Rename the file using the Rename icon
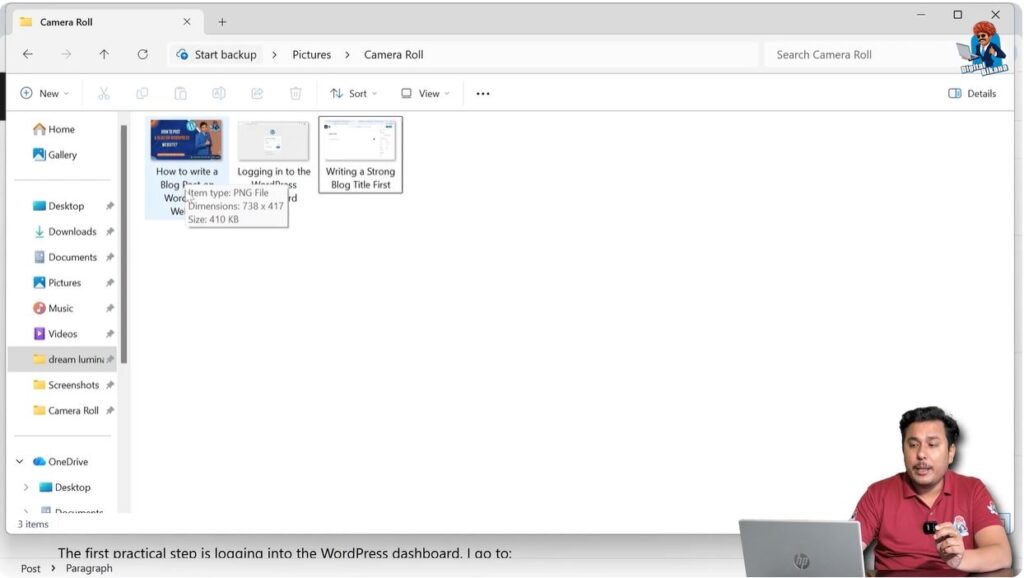This screenshot has height=578, width=1024. coord(219,93)
